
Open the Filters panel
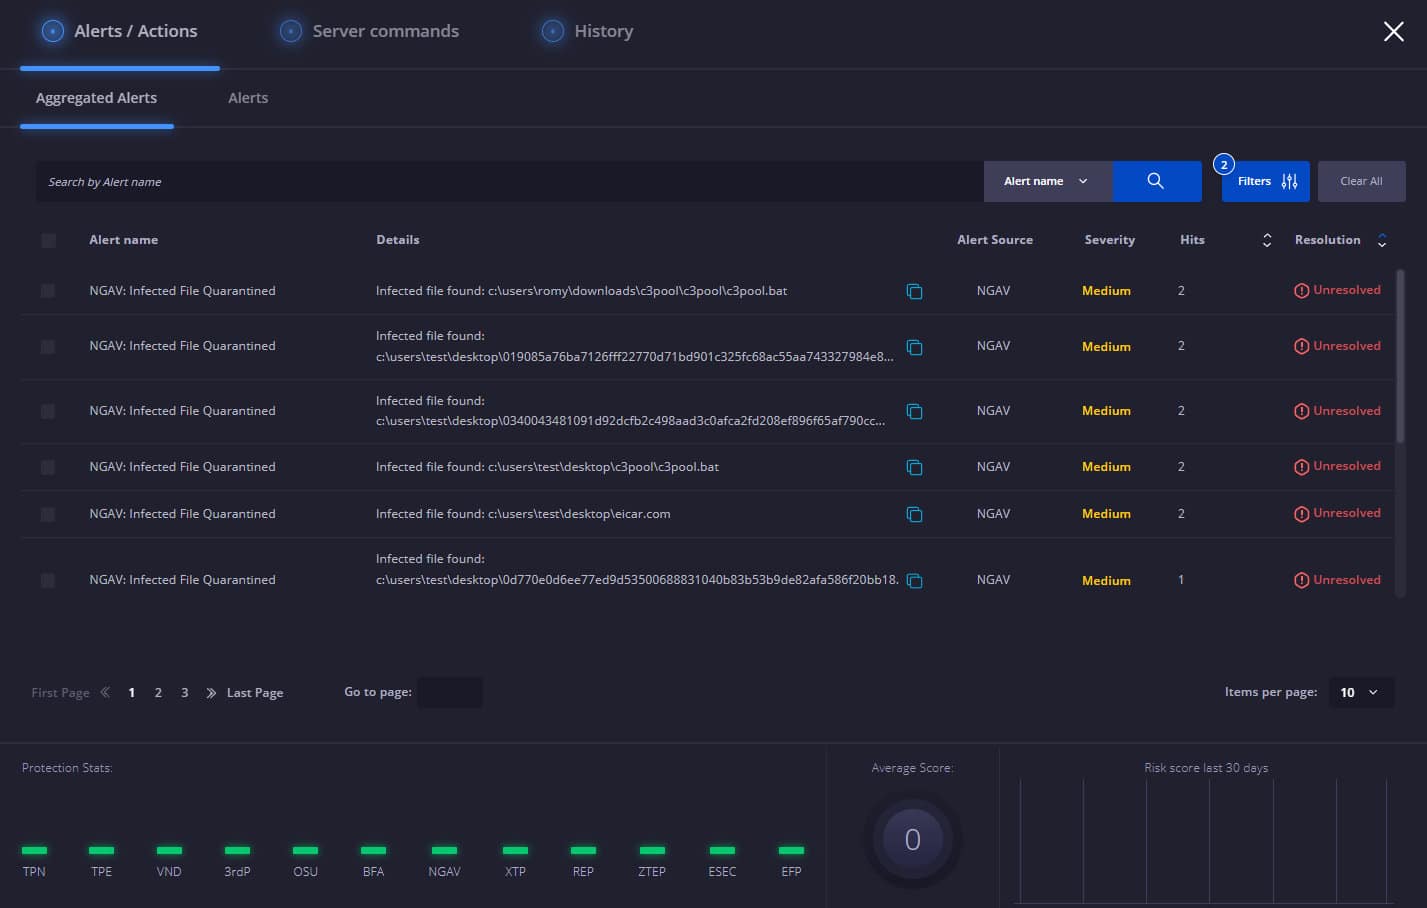click(x=1266, y=181)
